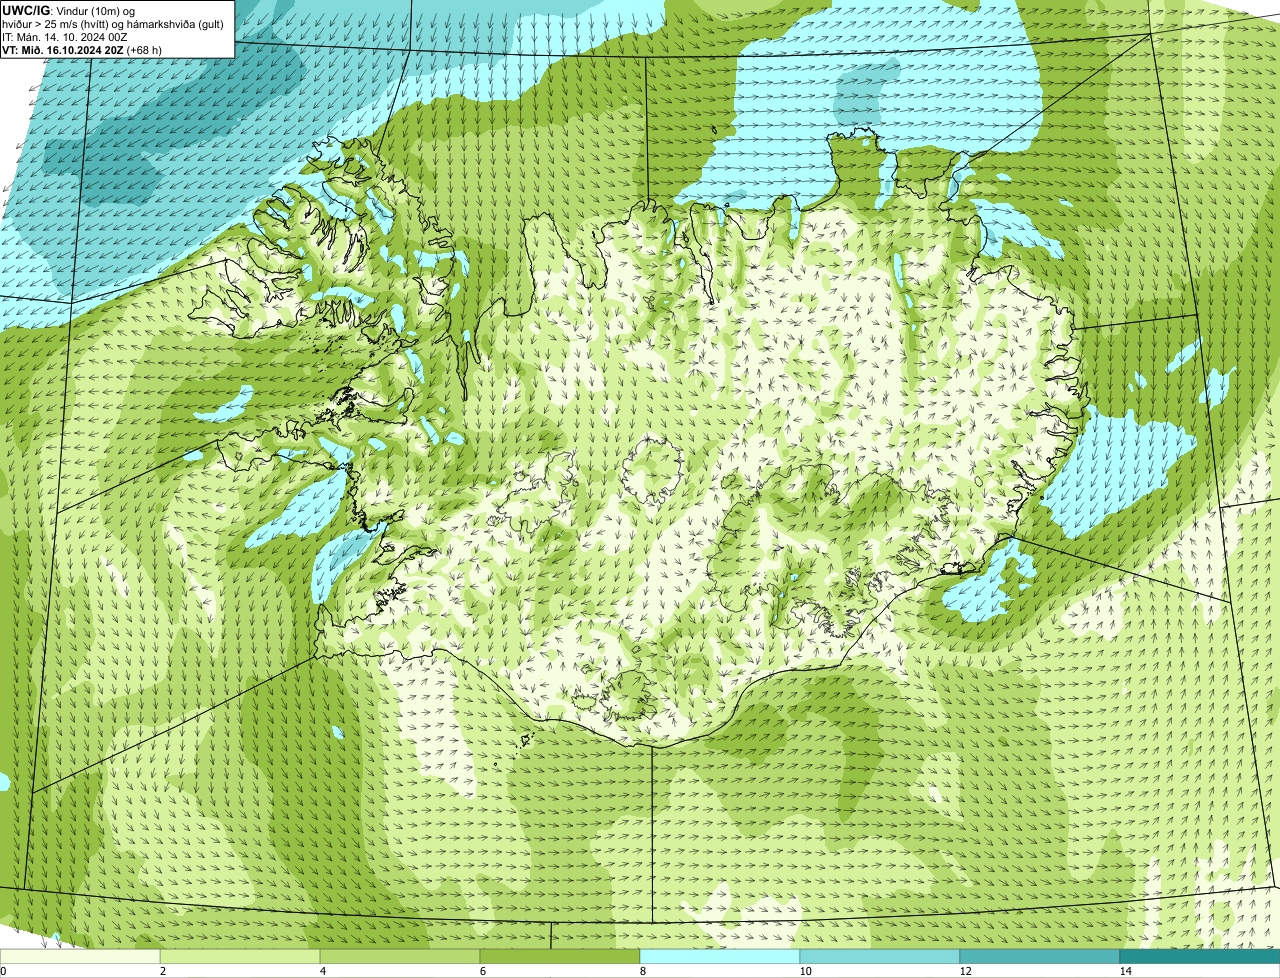The height and width of the screenshot is (978, 1280).
Task: Click the legend scale label "10"
Action: (805, 971)
